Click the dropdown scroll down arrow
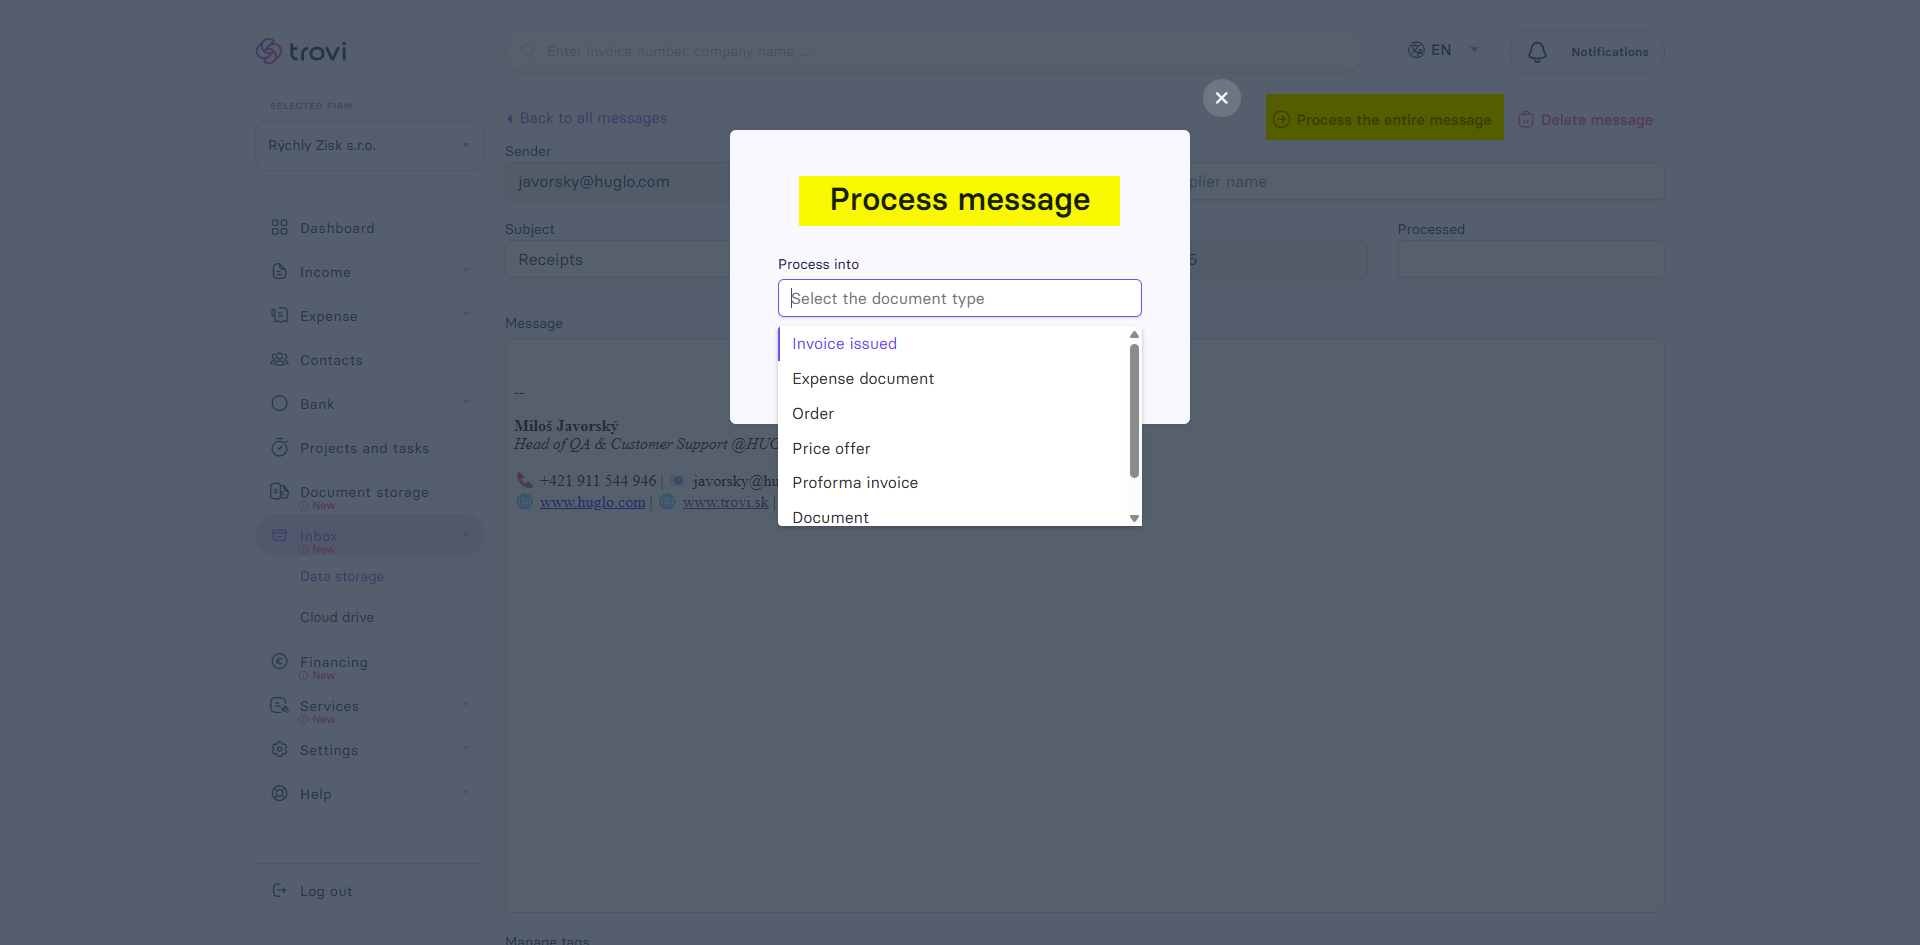This screenshot has height=945, width=1920. 1134,518
